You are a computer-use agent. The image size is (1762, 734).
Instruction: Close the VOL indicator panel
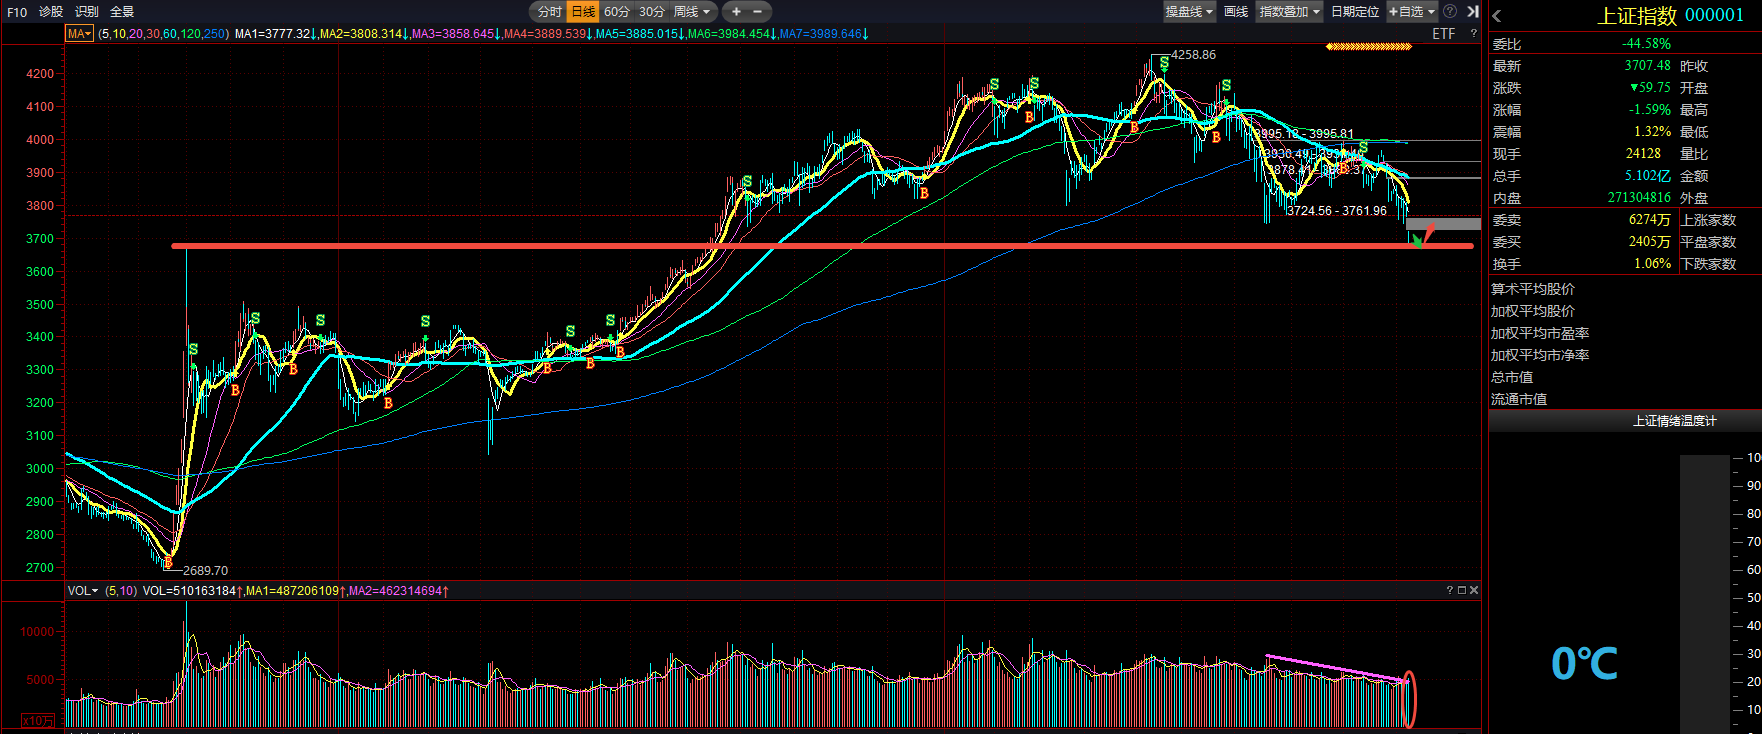1474,591
